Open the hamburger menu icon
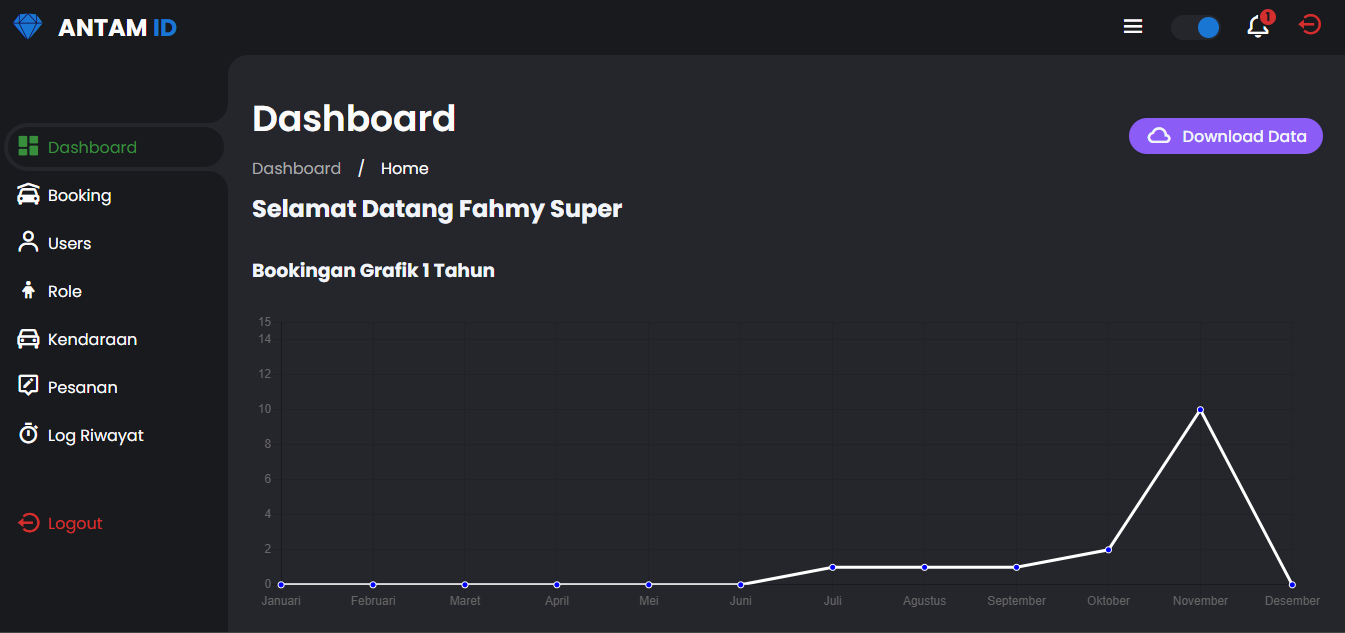This screenshot has height=633, width=1345. click(1132, 26)
